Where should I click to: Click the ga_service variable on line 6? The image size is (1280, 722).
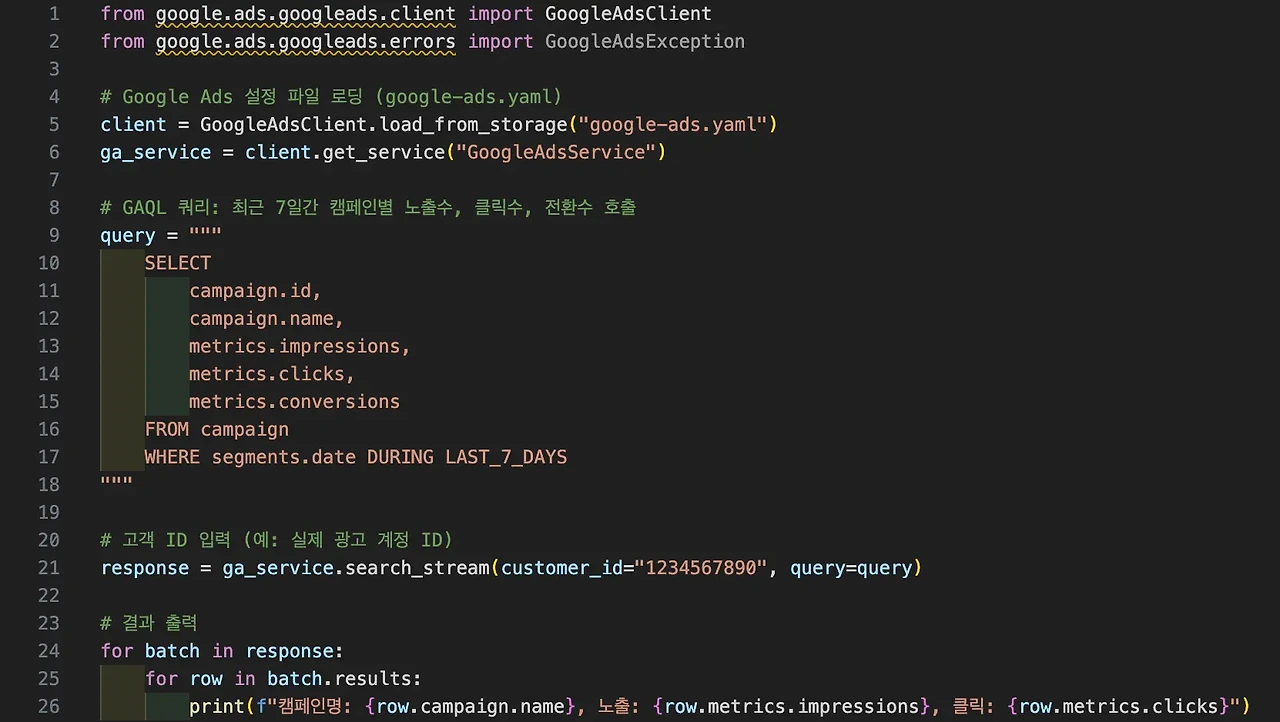click(156, 153)
